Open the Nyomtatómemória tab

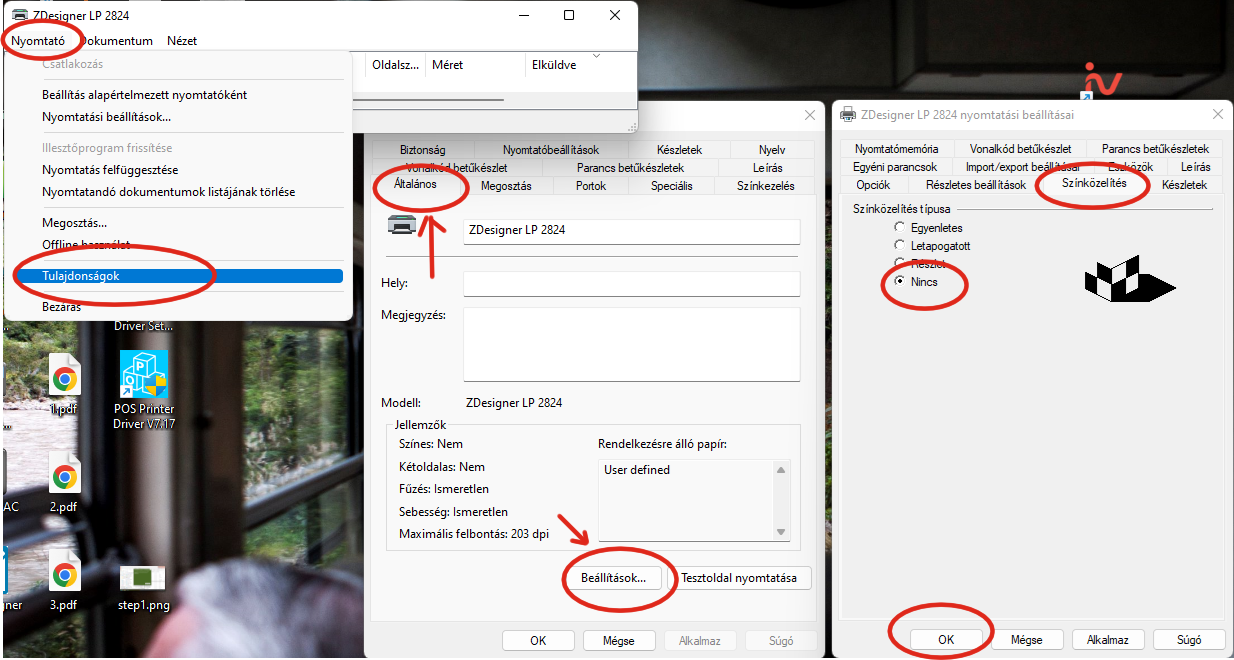[895, 149]
